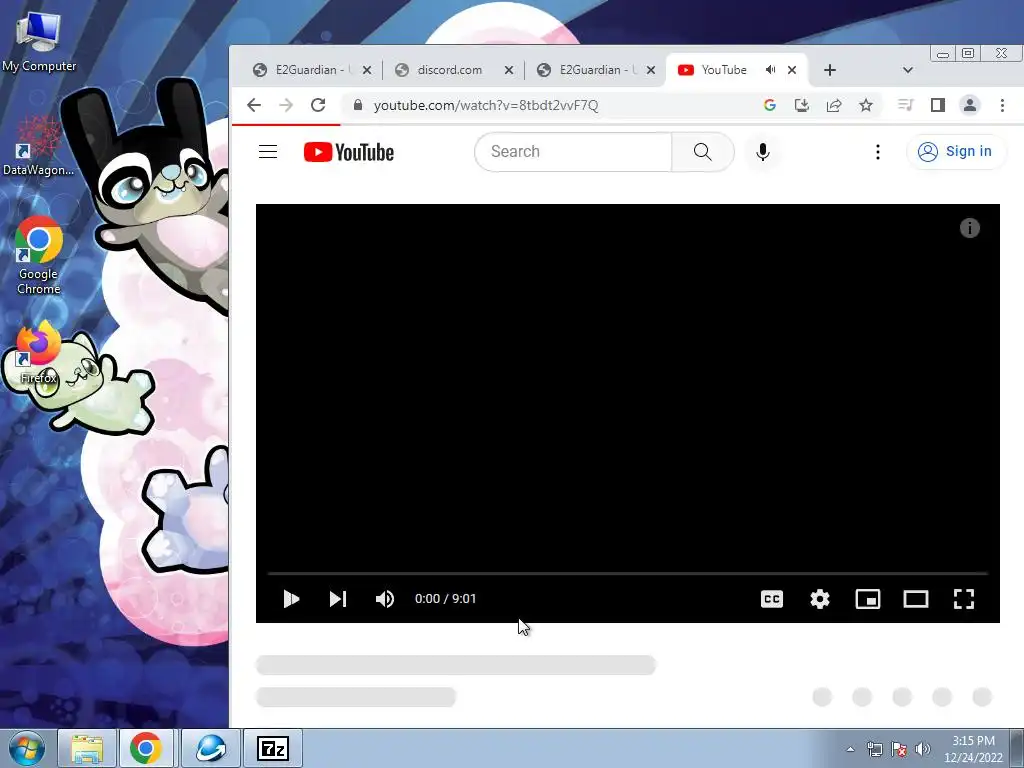Screen dimensions: 1024x768
Task: Open YouTube hamburger guide menu
Action: tap(268, 152)
